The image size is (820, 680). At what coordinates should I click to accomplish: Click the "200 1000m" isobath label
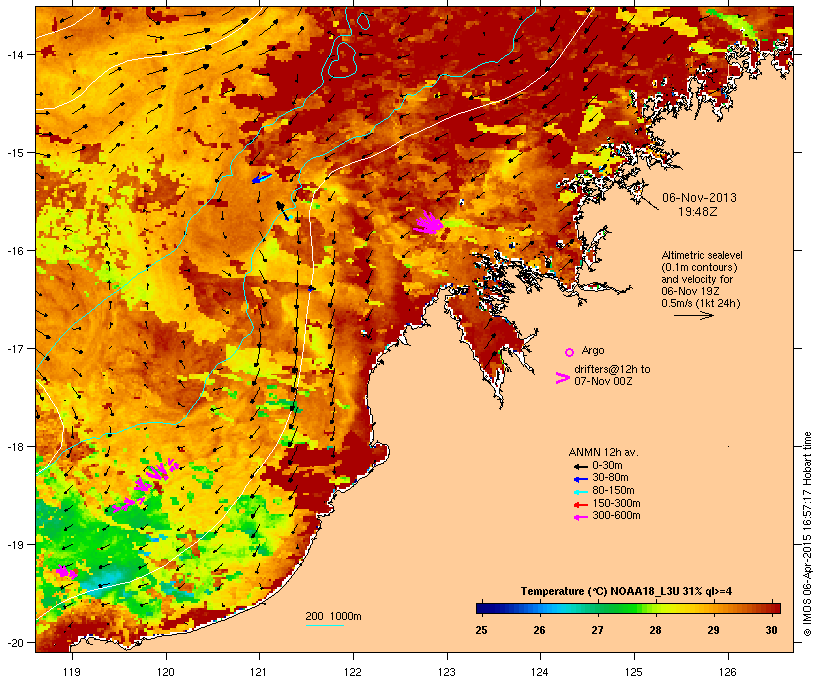[x=333, y=616]
